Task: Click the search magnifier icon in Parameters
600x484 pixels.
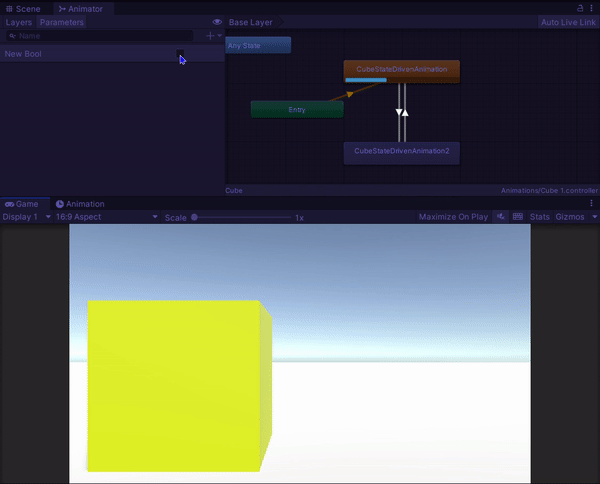Action: pos(12,36)
